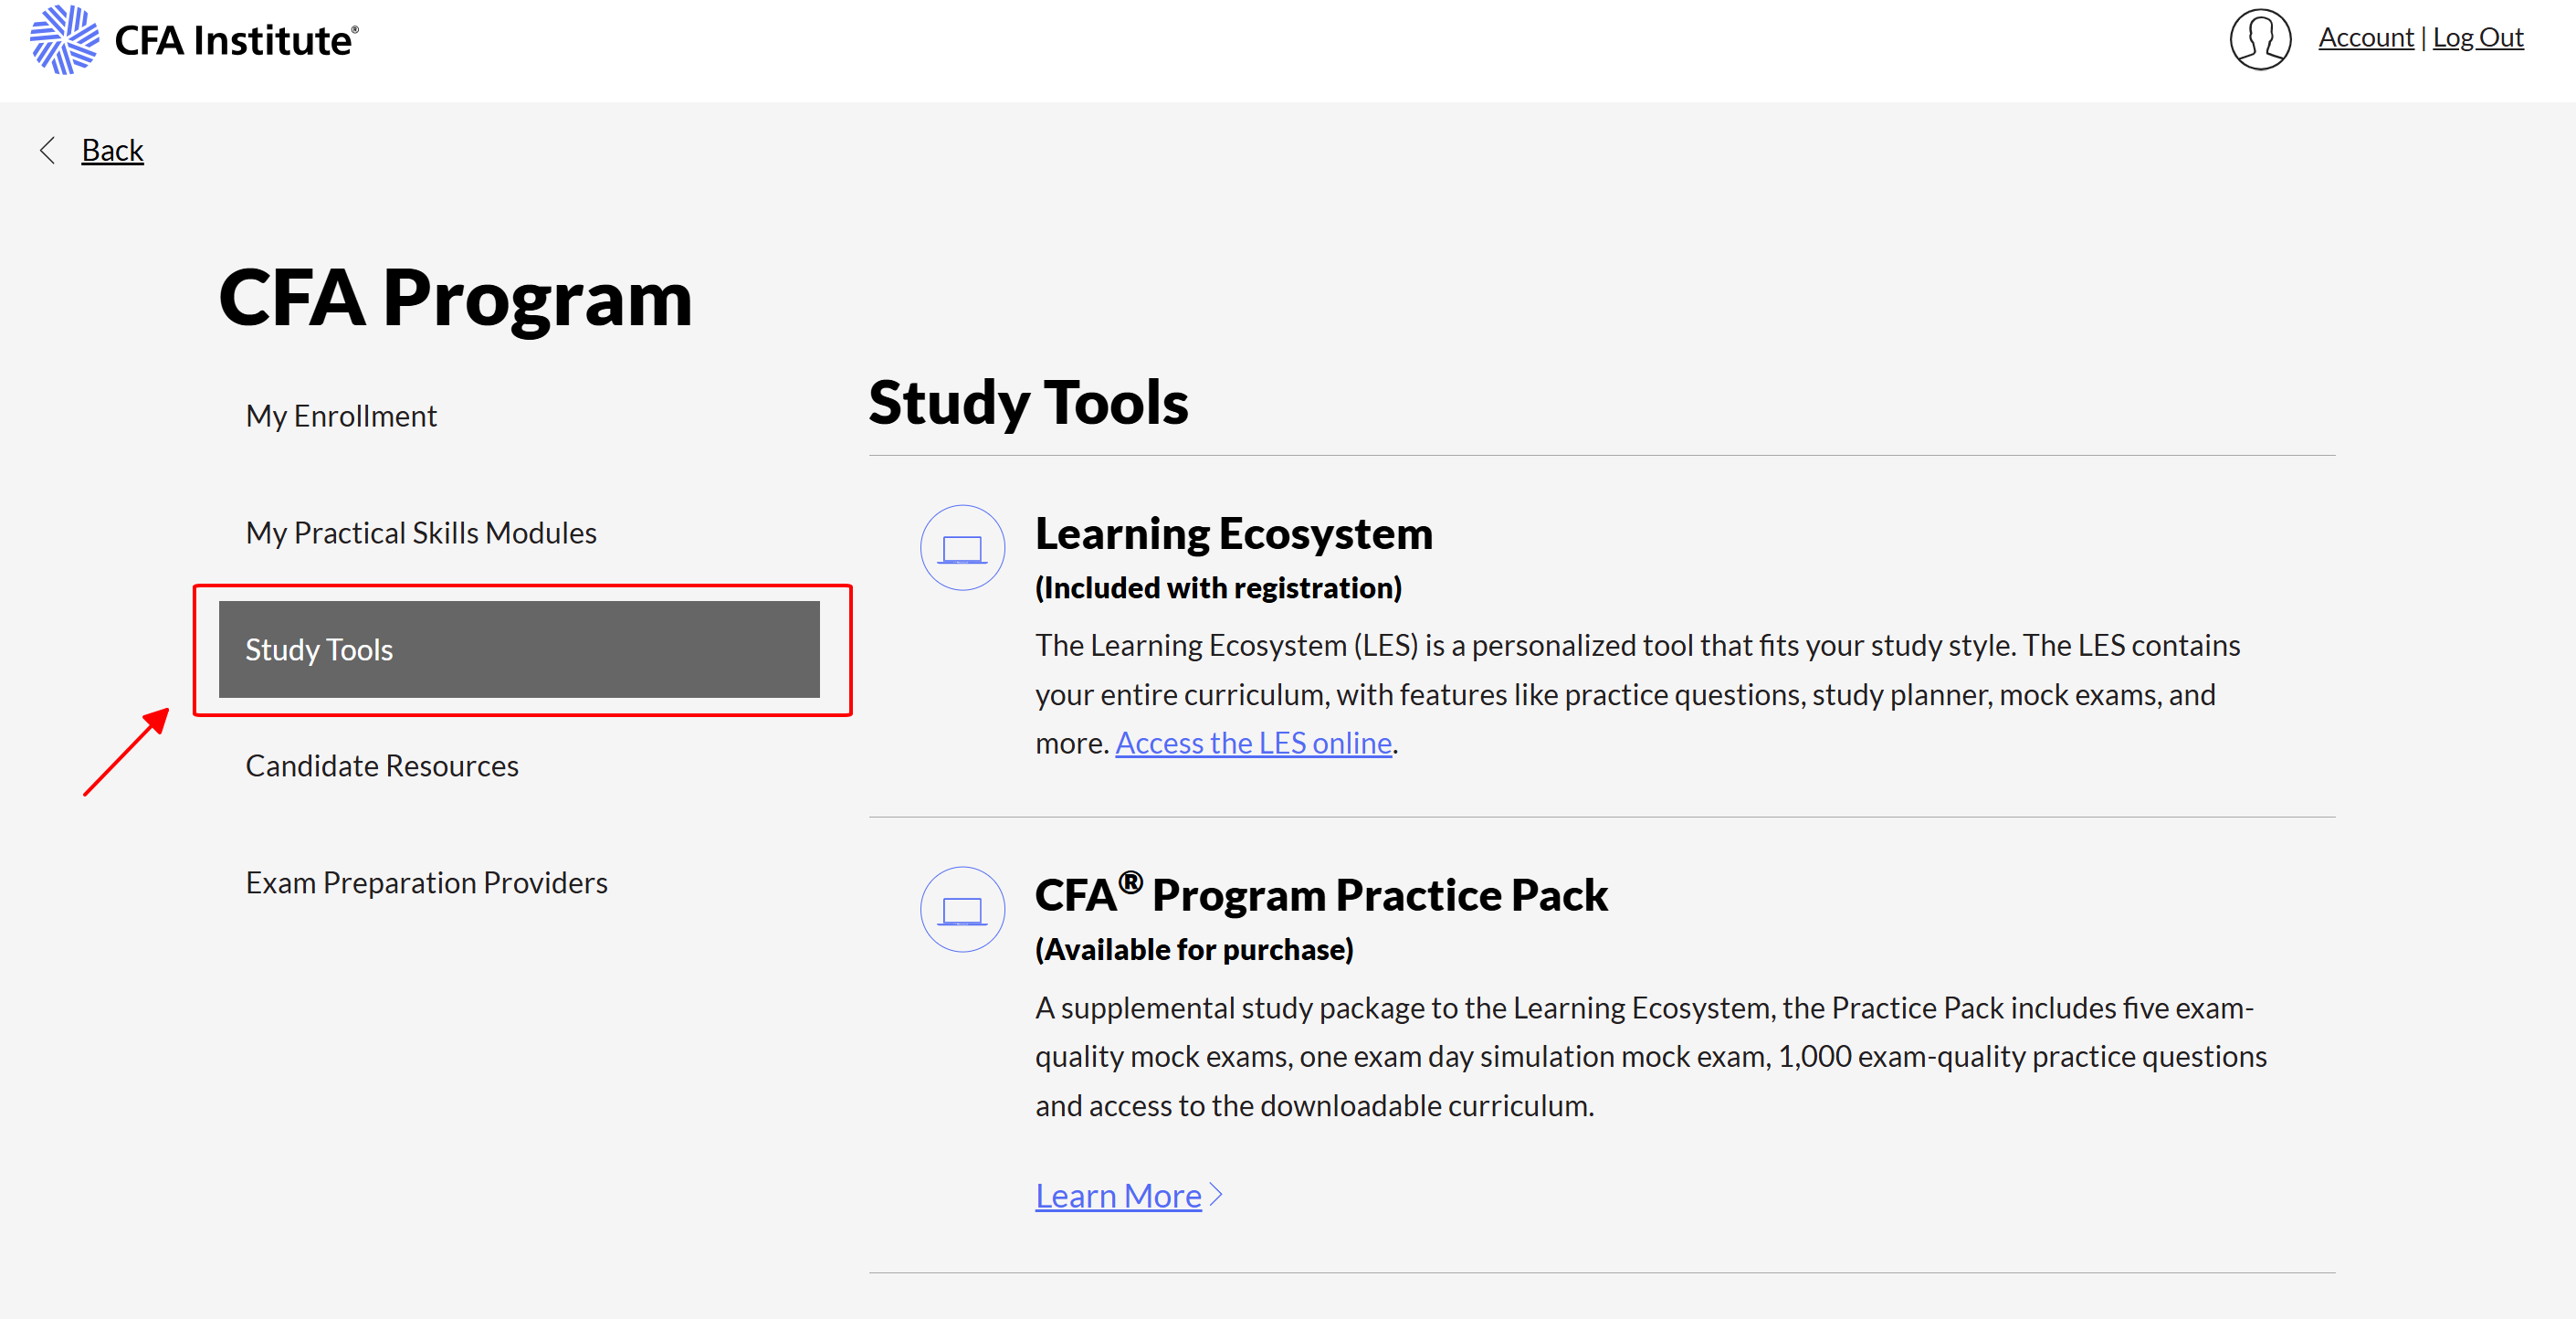Click the CFA Institute wordmark text

(x=236, y=40)
